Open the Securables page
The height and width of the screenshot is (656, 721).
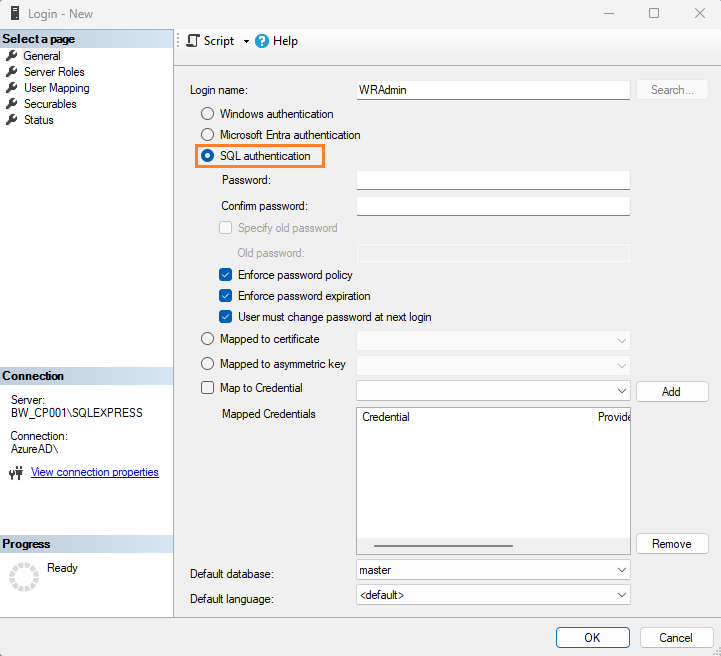click(x=50, y=104)
